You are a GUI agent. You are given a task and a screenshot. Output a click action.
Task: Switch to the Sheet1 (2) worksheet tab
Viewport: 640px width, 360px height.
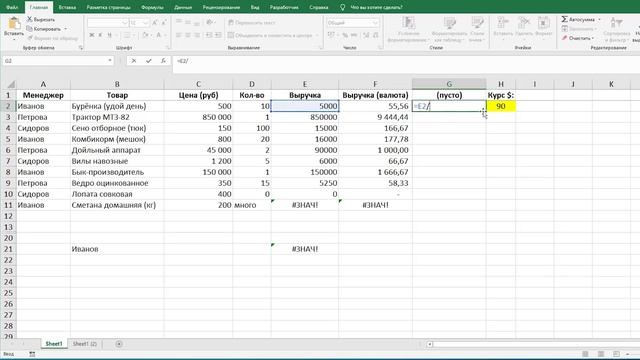[x=85, y=344]
